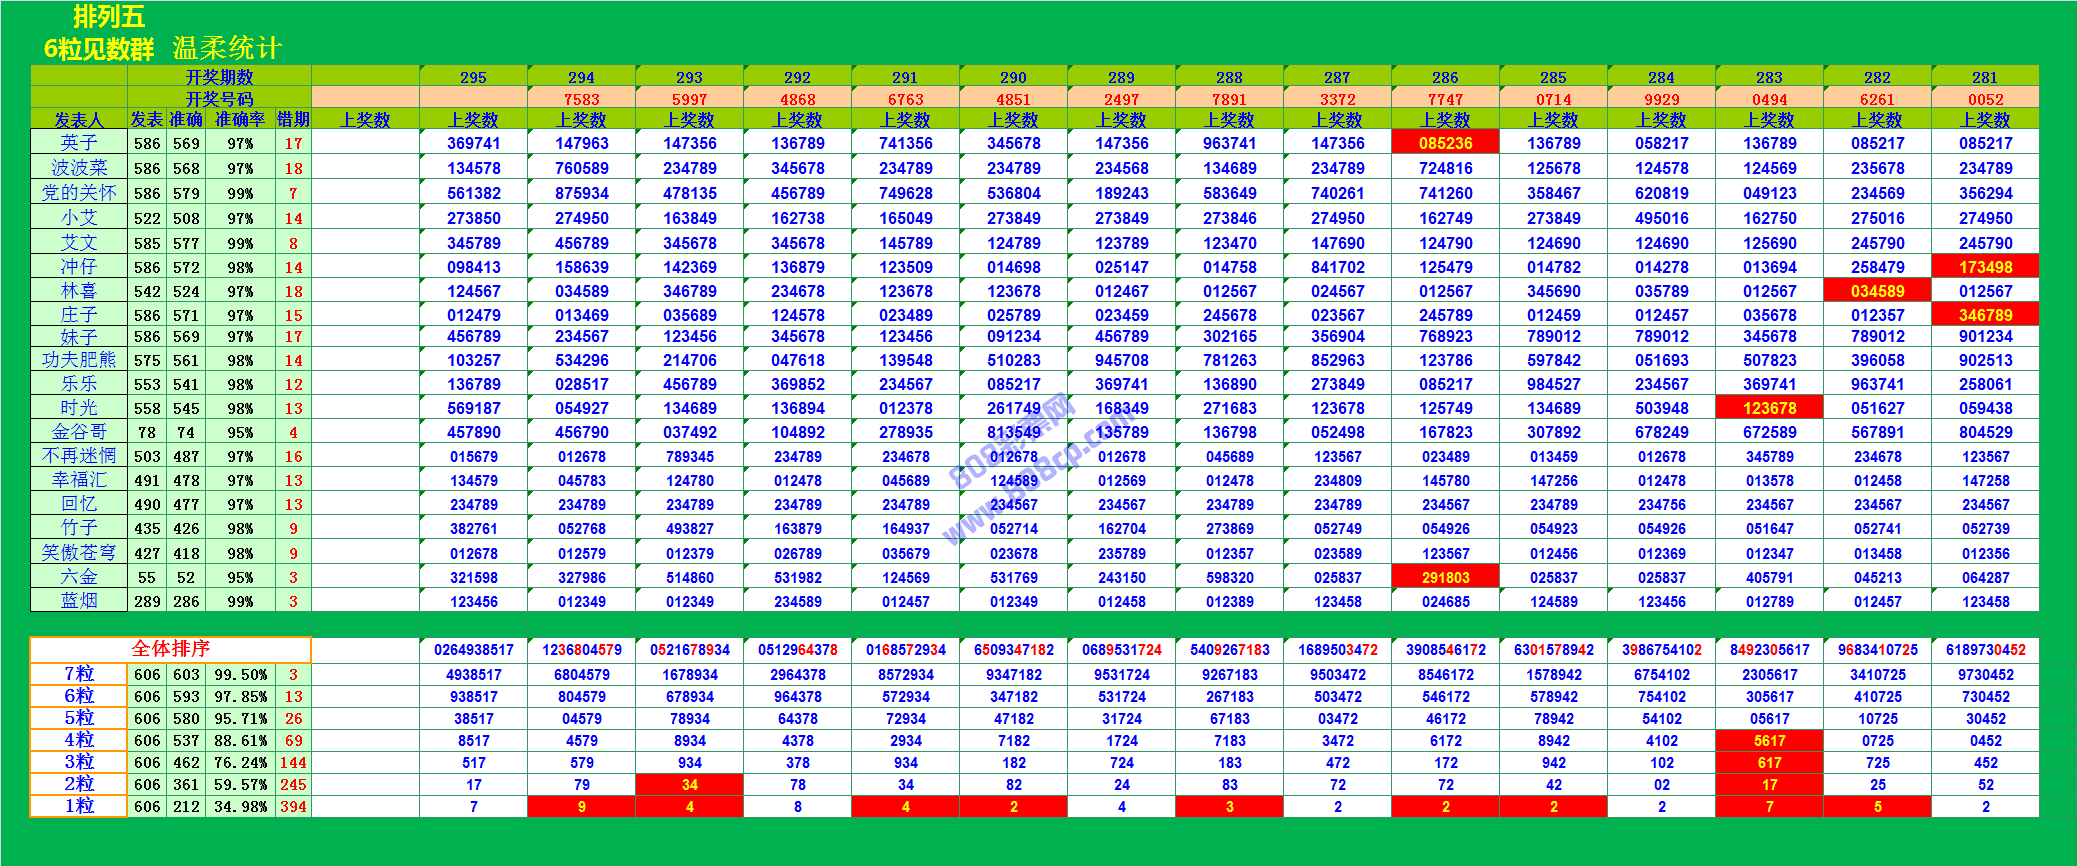The width and height of the screenshot is (2077, 866).
Task: Select red highlighted cell 085236
Action: click(x=1445, y=143)
